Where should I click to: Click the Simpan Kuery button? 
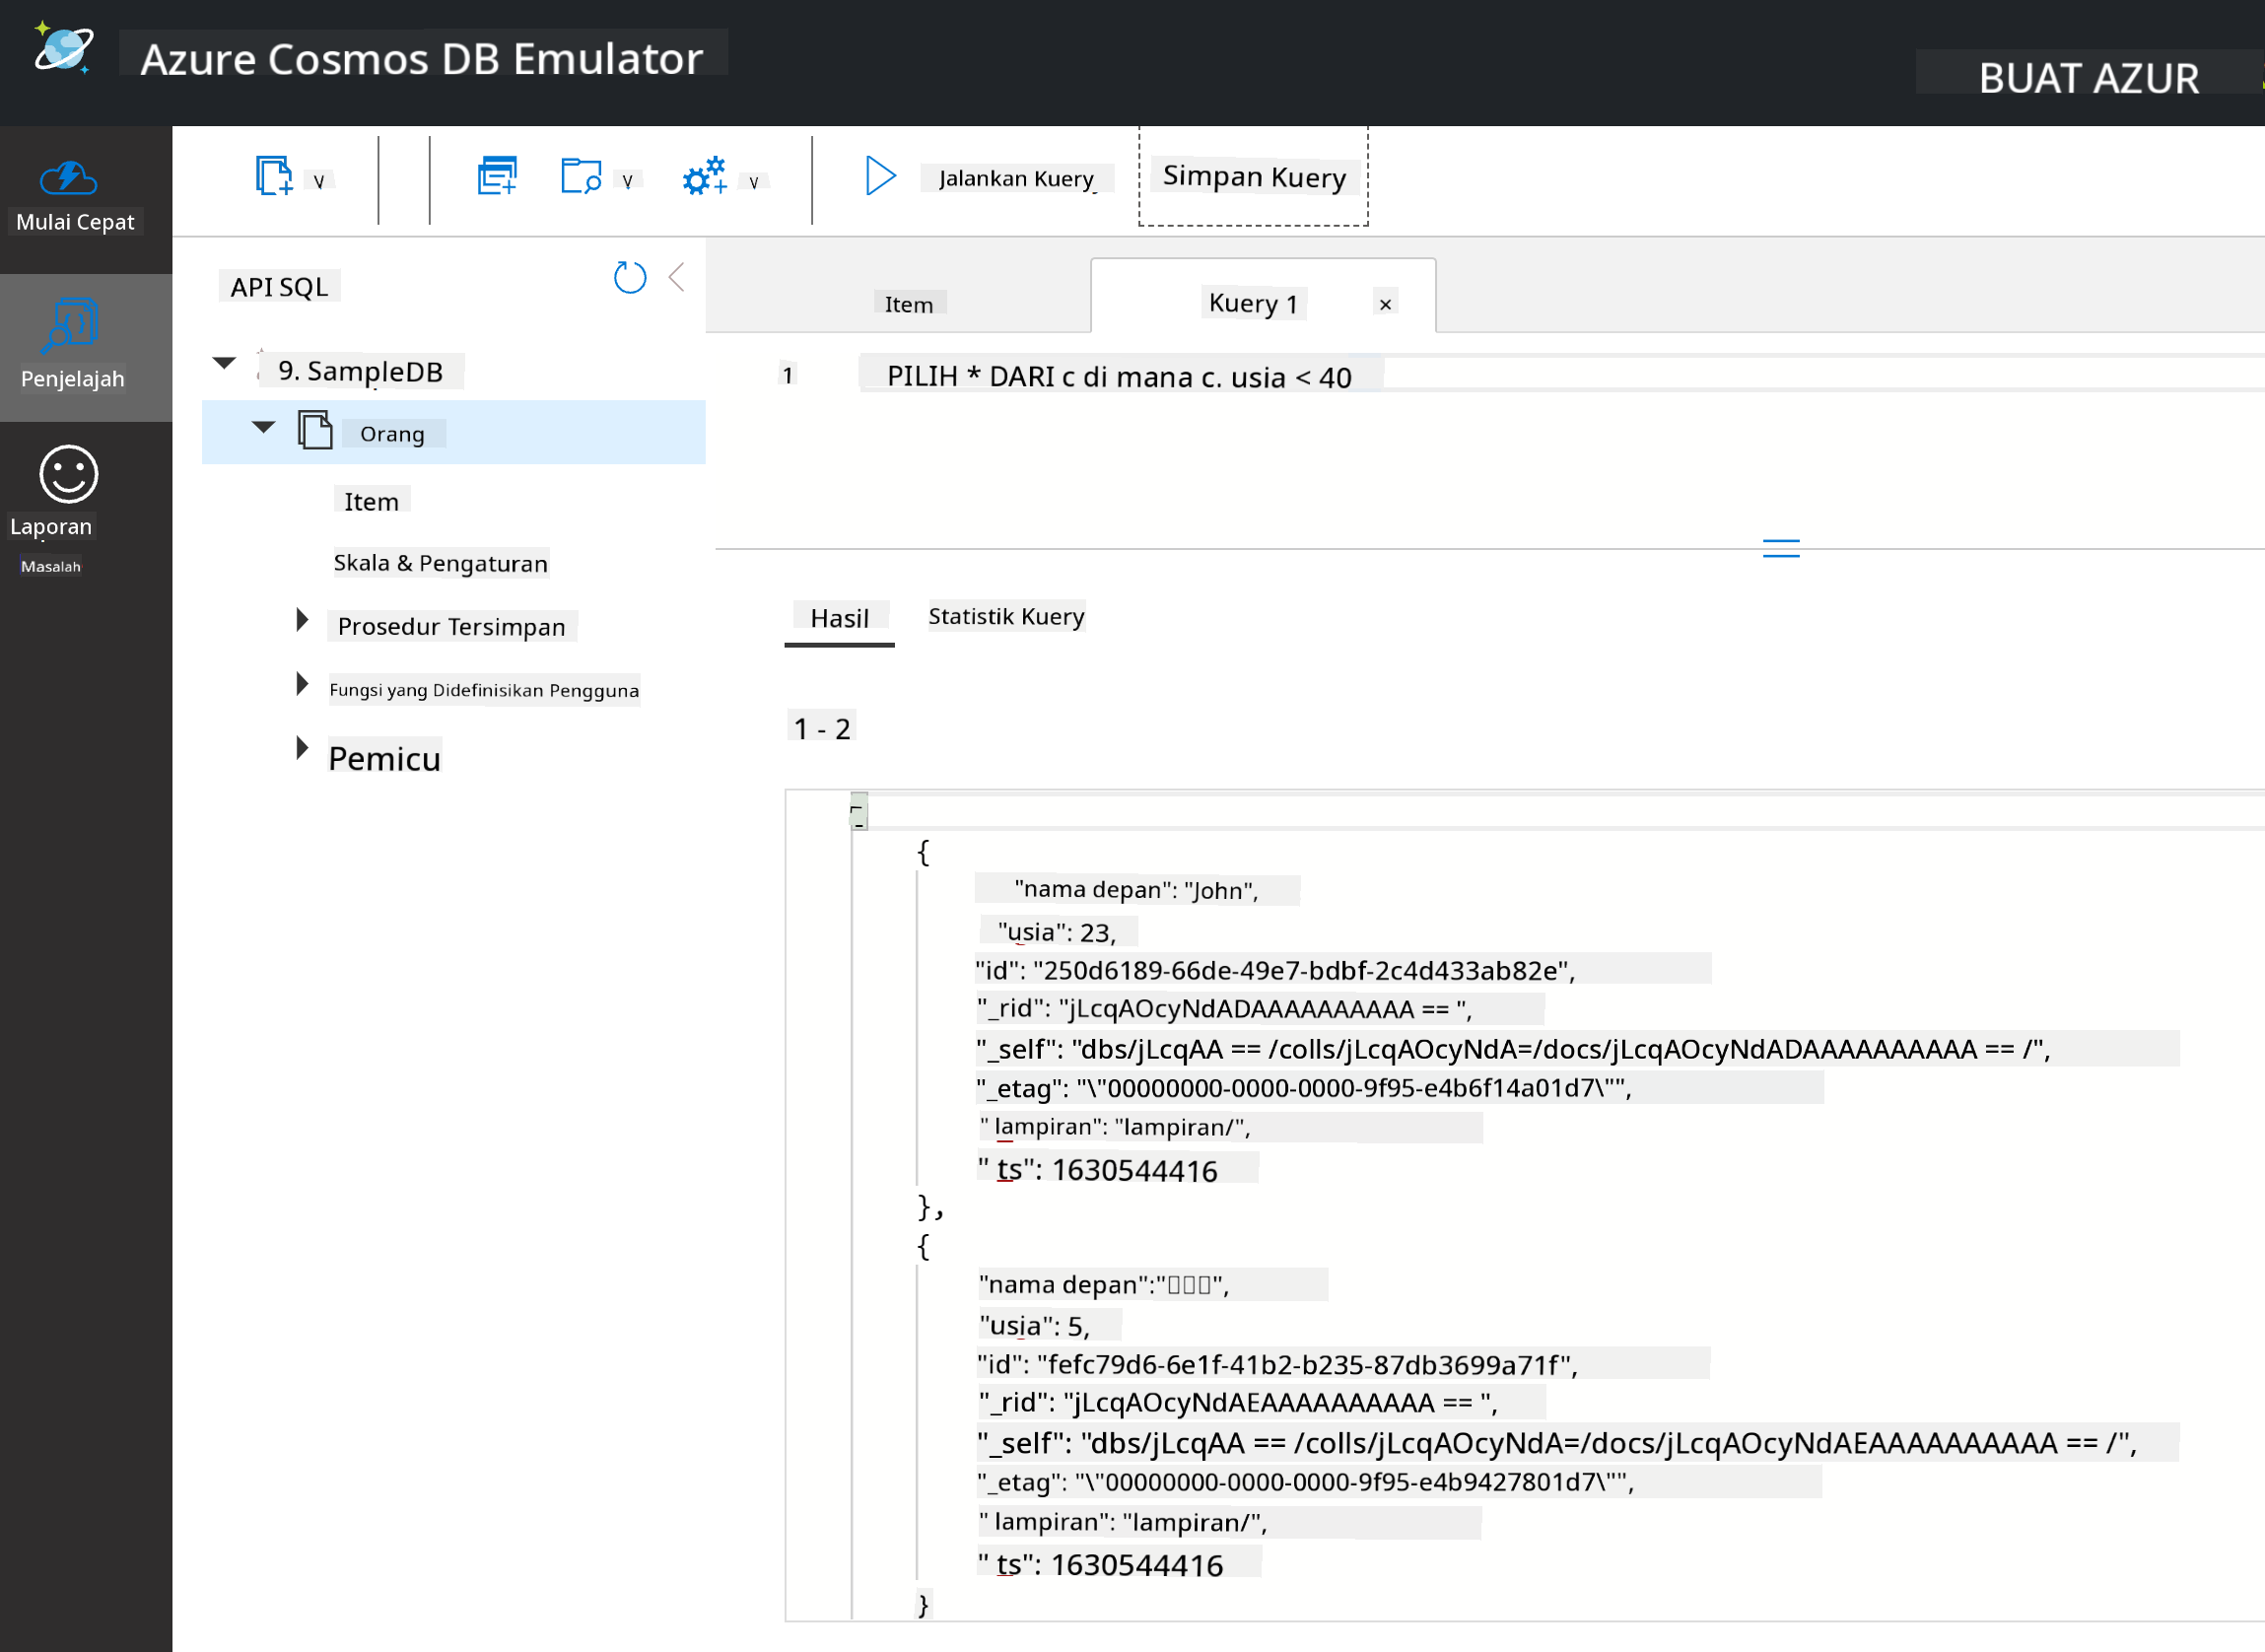[1254, 176]
